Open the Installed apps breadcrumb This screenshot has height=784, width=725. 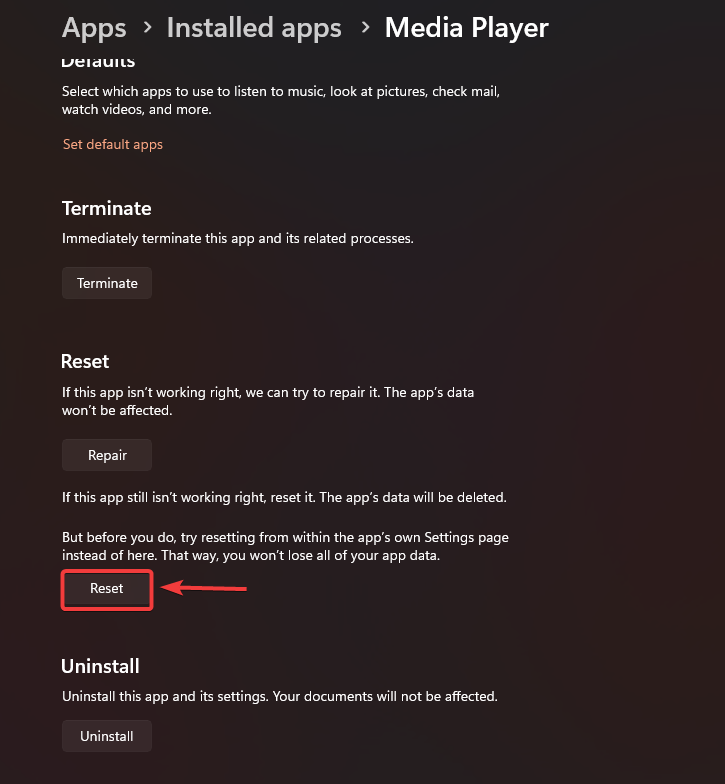(x=254, y=27)
